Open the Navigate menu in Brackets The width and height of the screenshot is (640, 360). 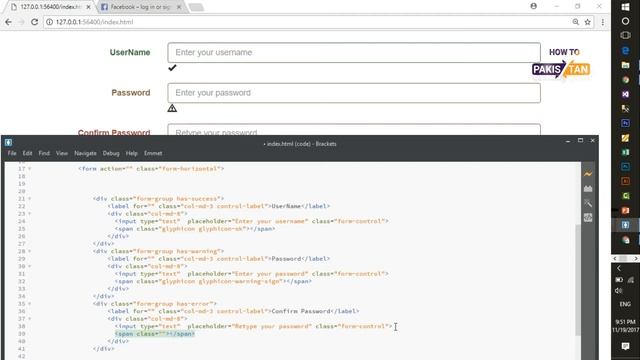pyautogui.click(x=85, y=153)
